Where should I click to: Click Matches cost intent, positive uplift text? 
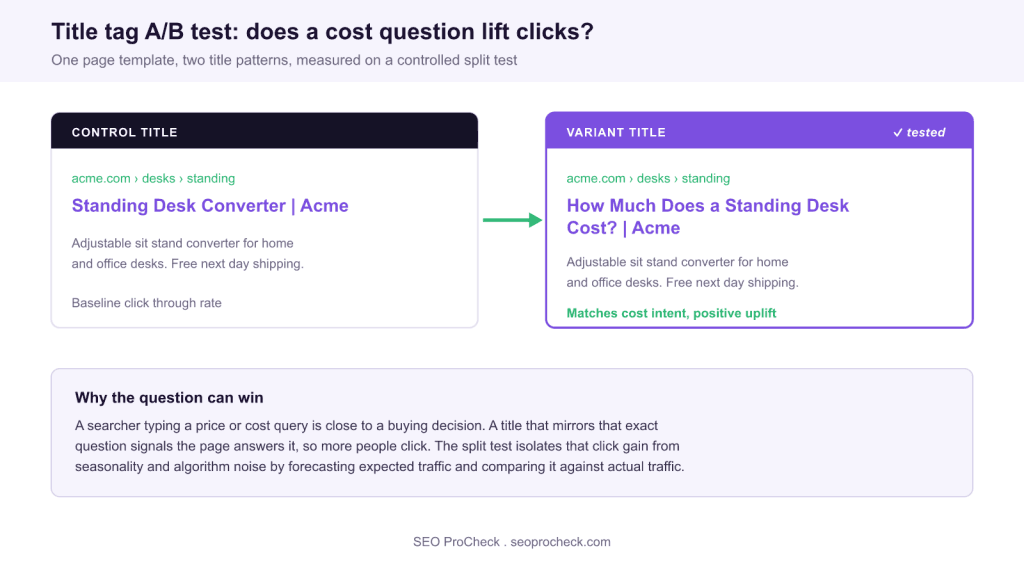[671, 313]
